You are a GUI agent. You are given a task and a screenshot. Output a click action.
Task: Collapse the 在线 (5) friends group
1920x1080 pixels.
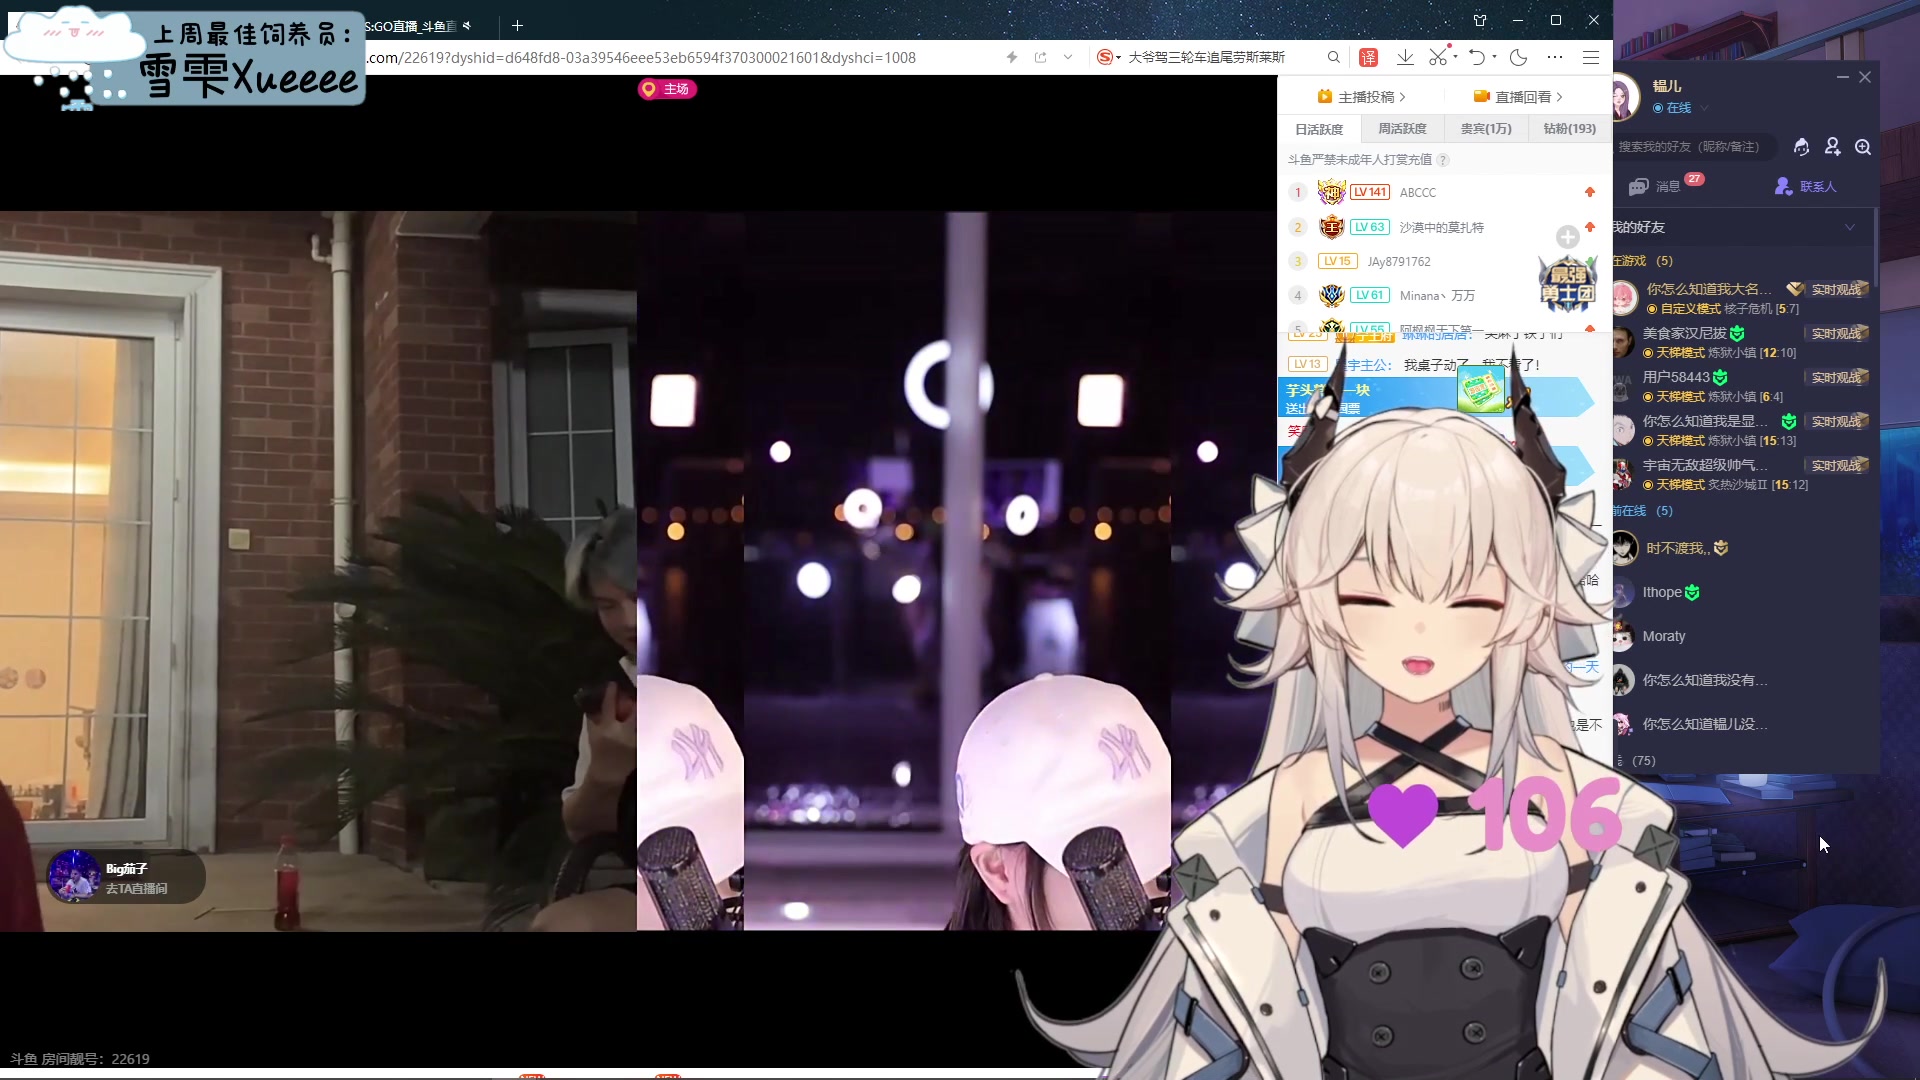(1642, 511)
